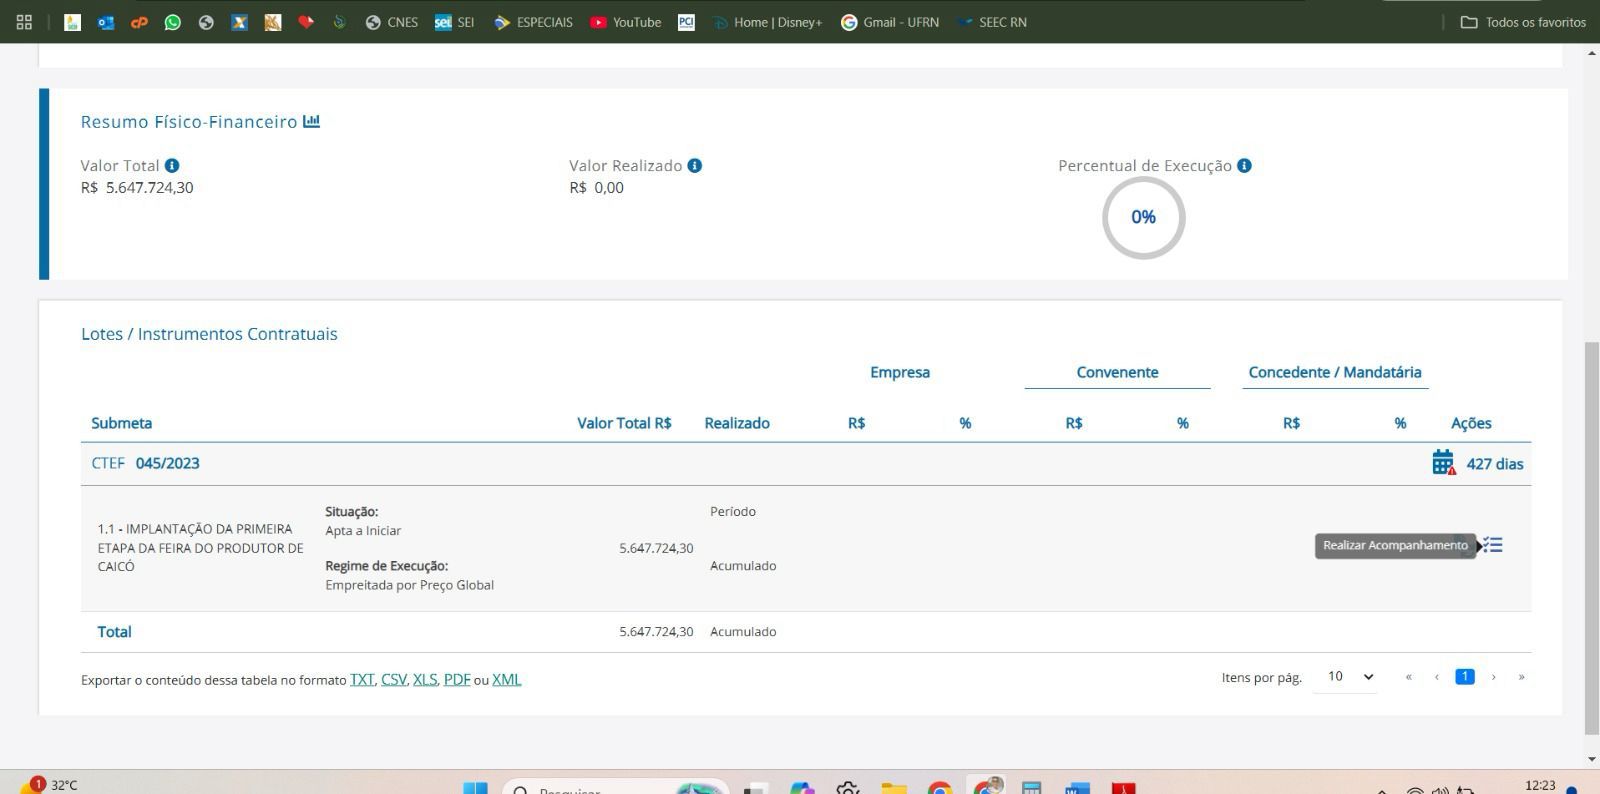Click the calendar alert icon beside 427 dias
1600x794 pixels.
click(x=1443, y=463)
